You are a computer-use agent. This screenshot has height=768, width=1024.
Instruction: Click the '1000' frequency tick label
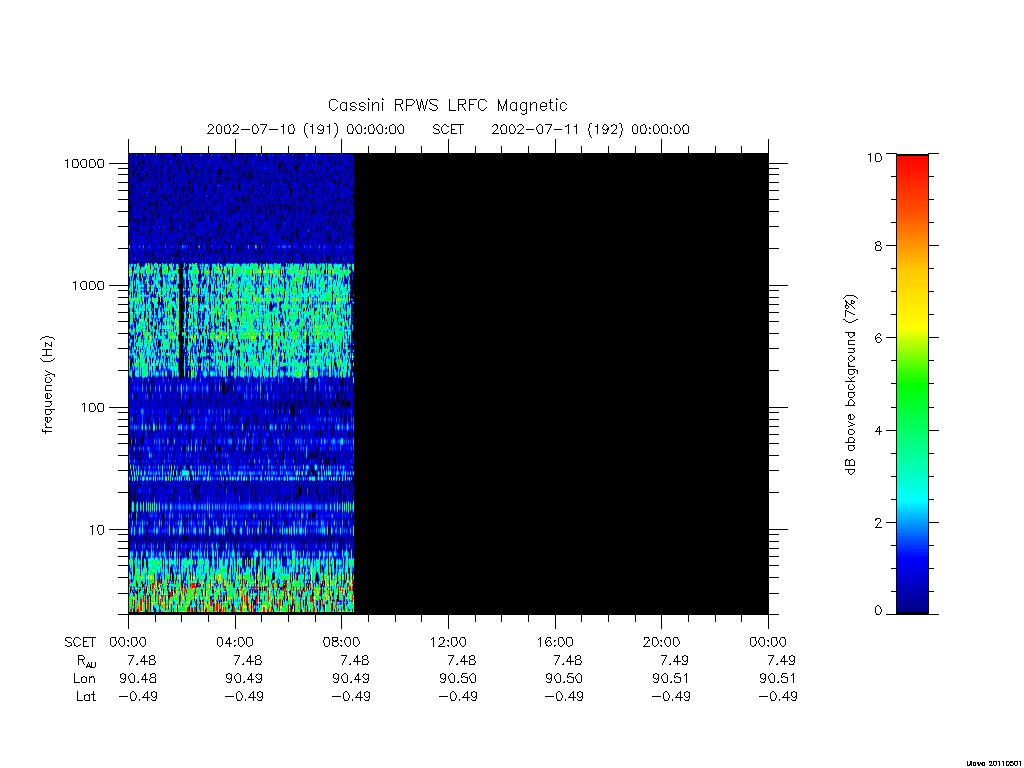coord(88,285)
